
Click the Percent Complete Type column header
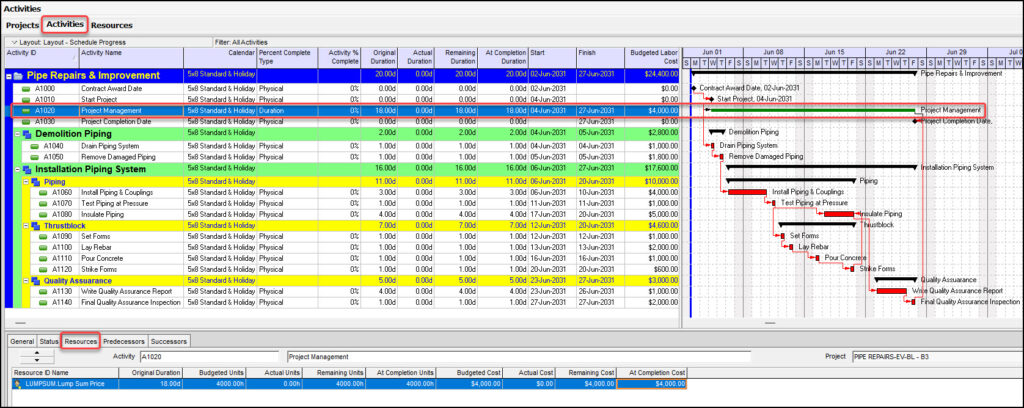[287, 57]
